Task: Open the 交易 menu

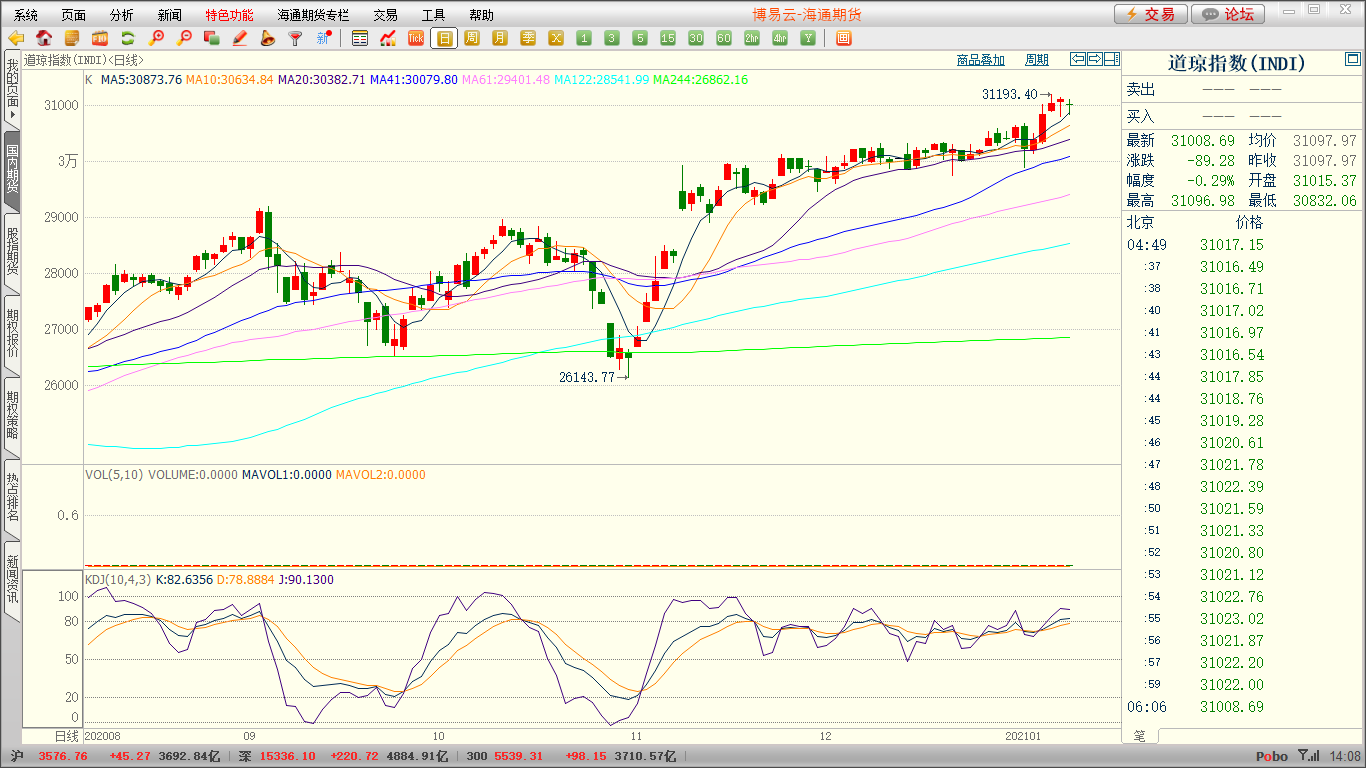Action: [386, 15]
